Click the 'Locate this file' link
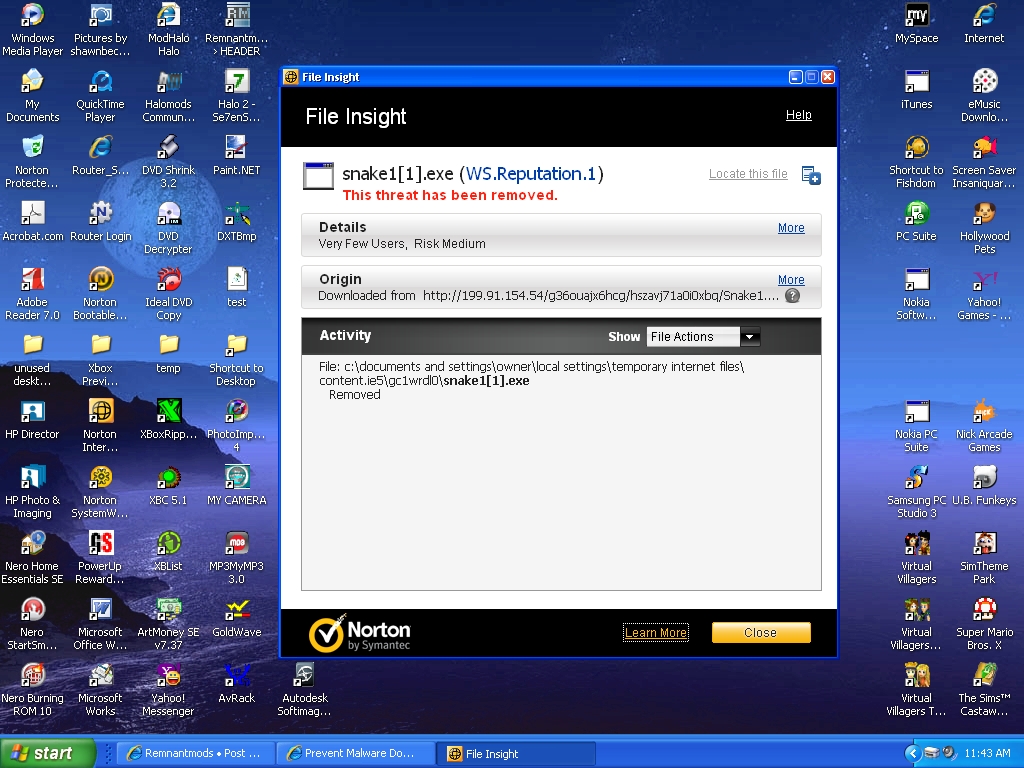The width and height of the screenshot is (1024, 768). click(x=748, y=174)
